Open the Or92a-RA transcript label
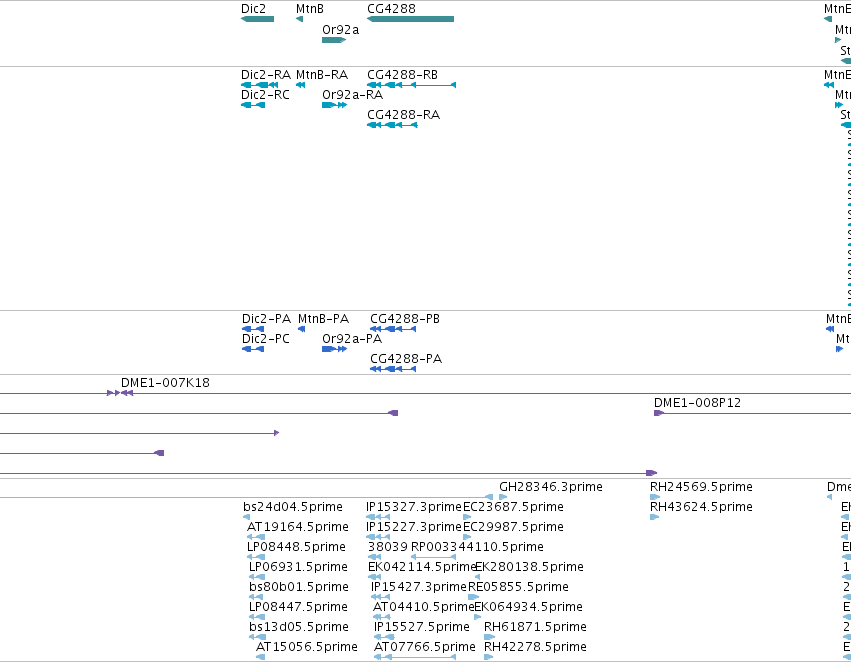Screen dimensions: 851x662 pyautogui.click(x=352, y=94)
